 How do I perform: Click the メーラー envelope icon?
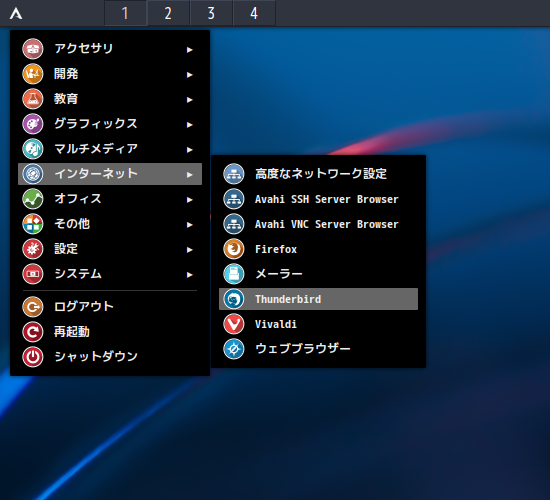coord(234,274)
